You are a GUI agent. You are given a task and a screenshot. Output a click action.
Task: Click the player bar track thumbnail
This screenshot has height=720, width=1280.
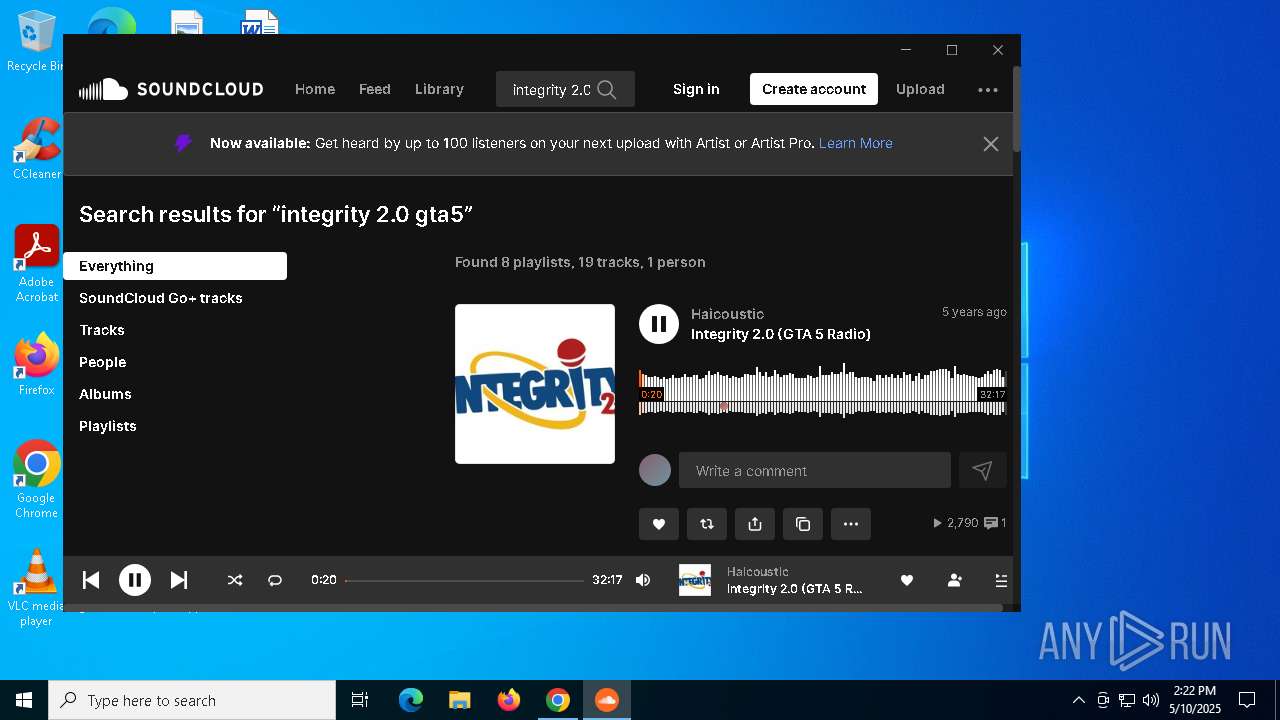click(x=695, y=580)
